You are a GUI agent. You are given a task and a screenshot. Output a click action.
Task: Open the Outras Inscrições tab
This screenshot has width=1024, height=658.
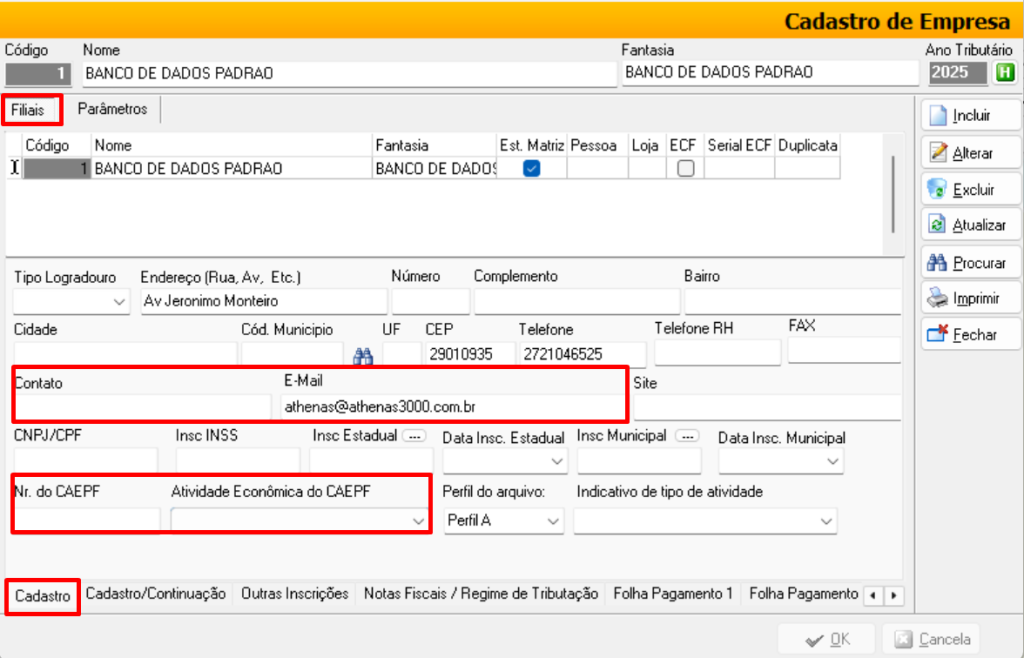[295, 594]
